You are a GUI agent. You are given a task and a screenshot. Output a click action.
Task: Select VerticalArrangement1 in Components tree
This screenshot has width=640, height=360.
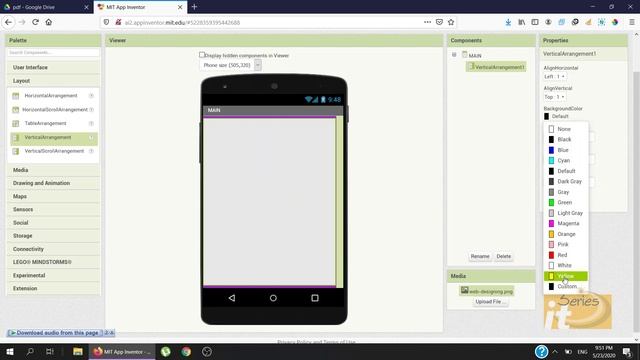tap(496, 67)
